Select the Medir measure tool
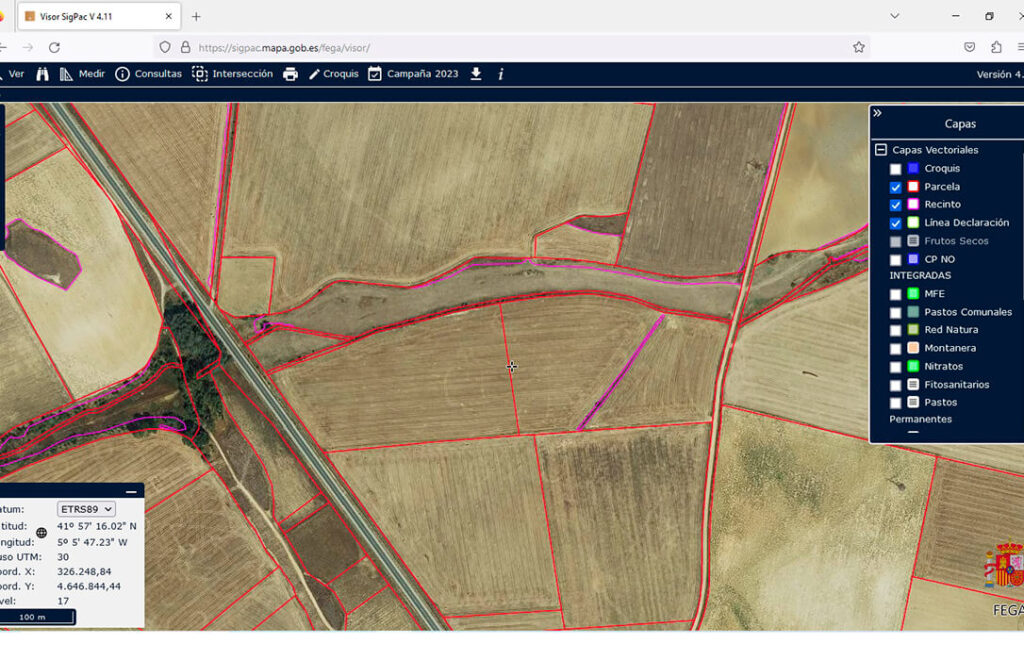Viewport: 1024px width, 660px height. point(82,74)
